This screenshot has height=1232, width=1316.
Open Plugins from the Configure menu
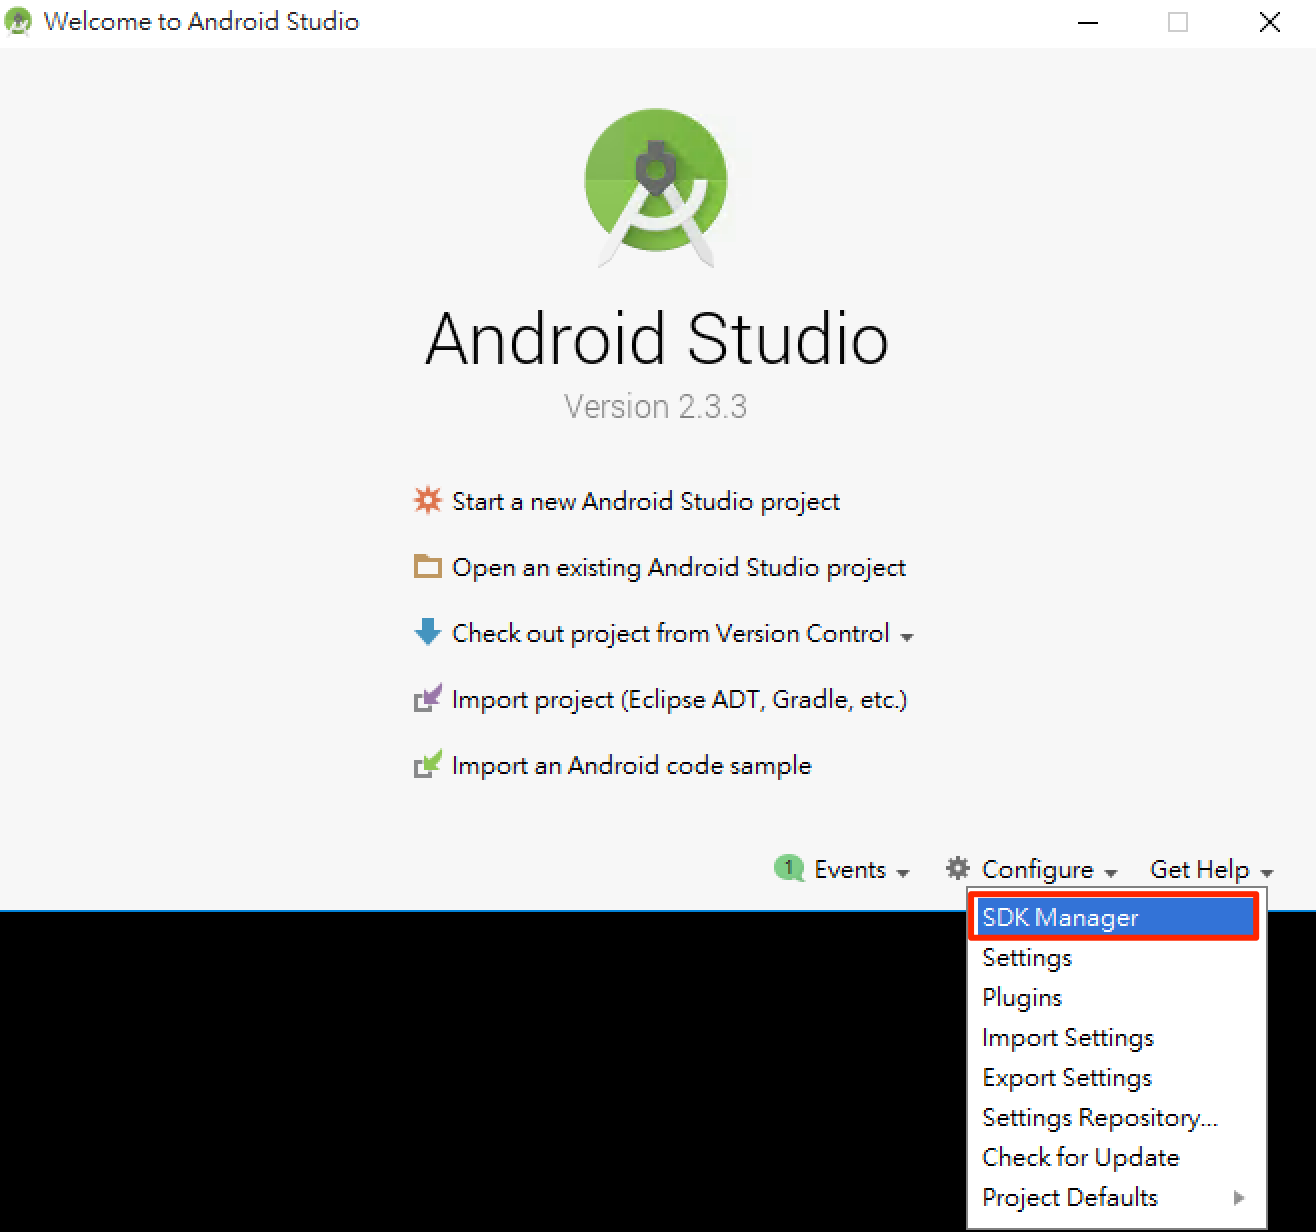click(1116, 997)
